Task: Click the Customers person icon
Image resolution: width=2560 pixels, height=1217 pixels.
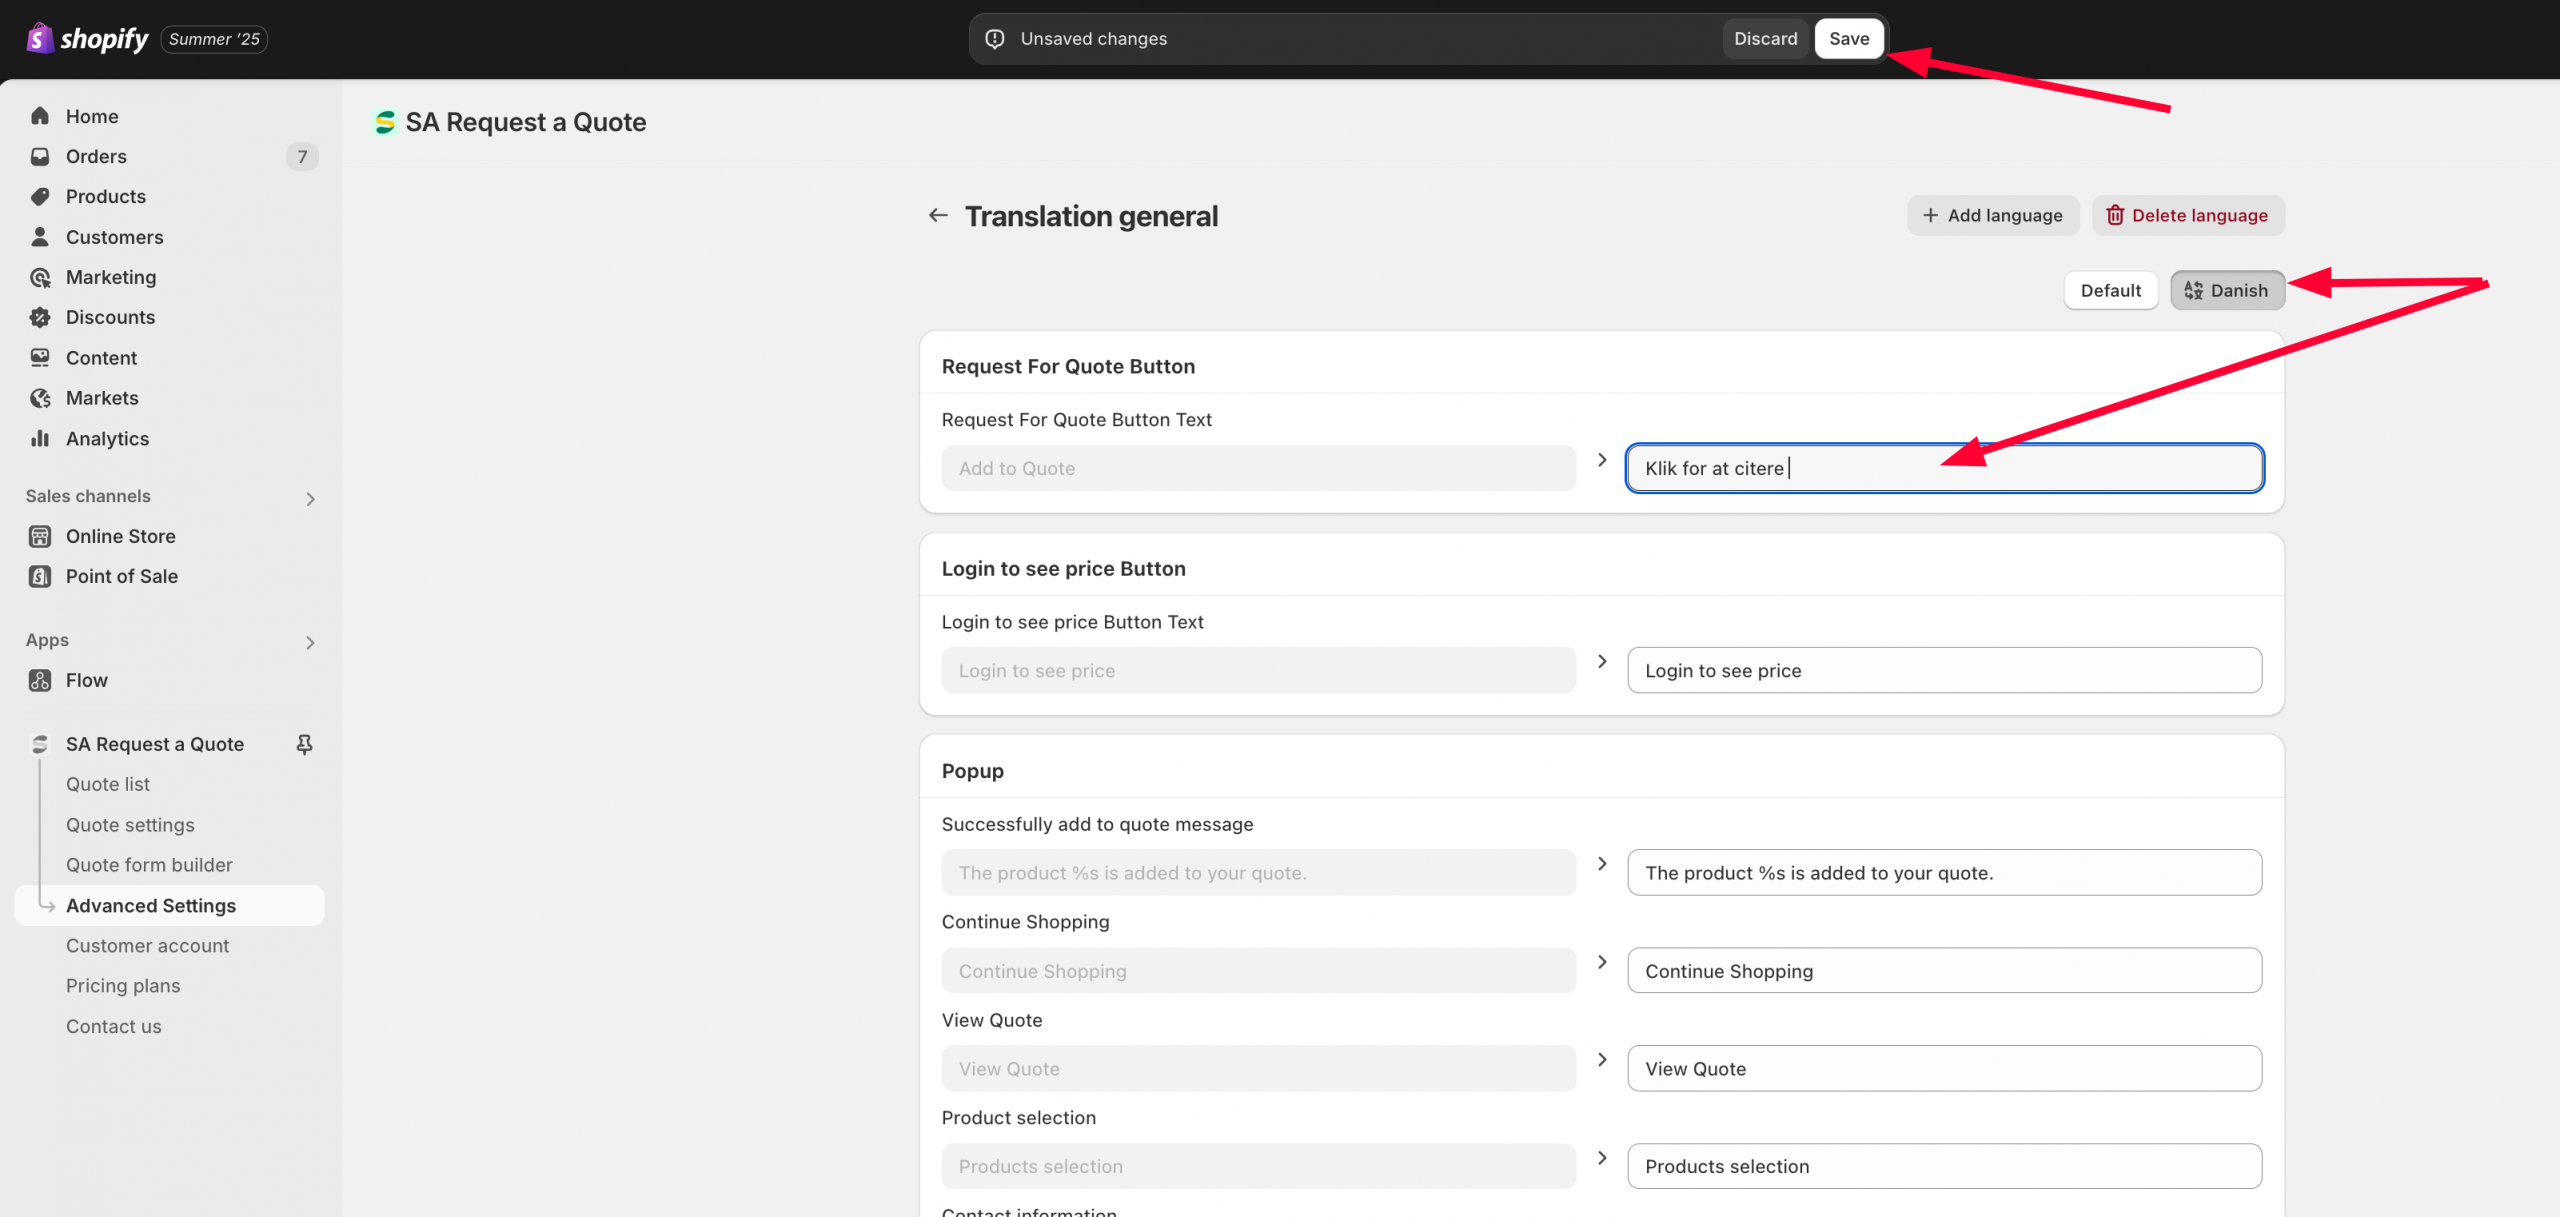Action: (x=40, y=237)
